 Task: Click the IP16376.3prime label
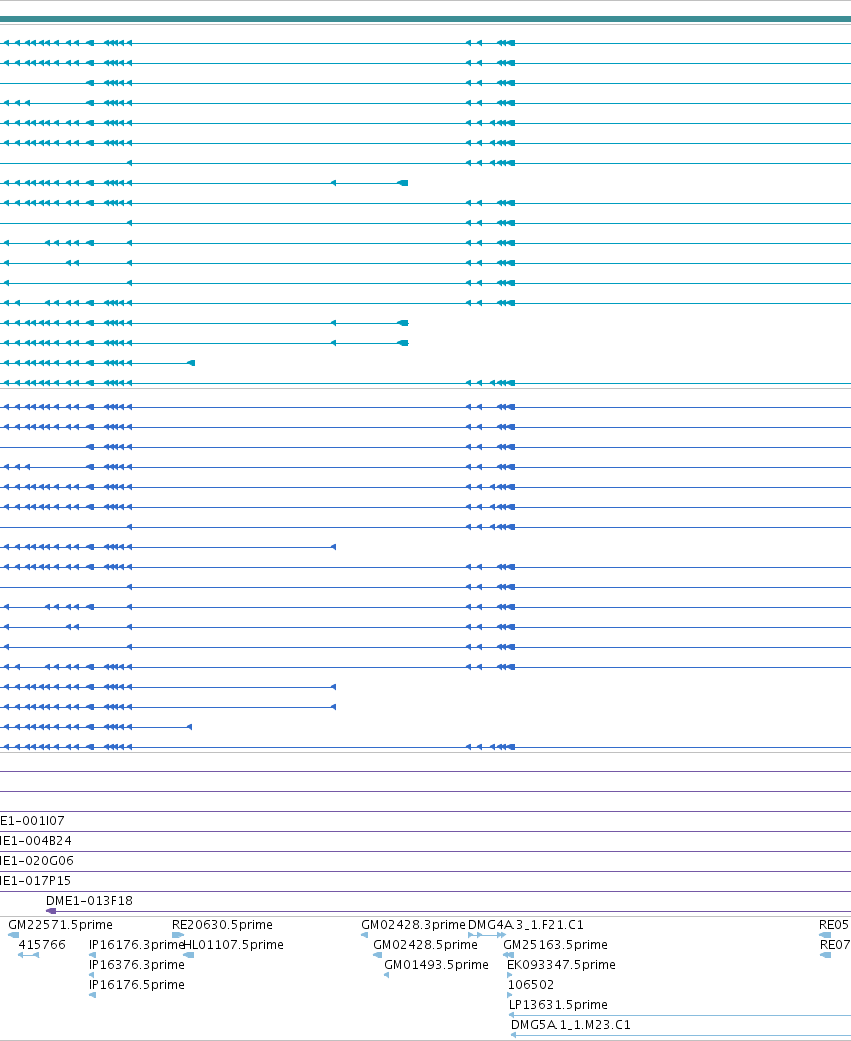137,964
